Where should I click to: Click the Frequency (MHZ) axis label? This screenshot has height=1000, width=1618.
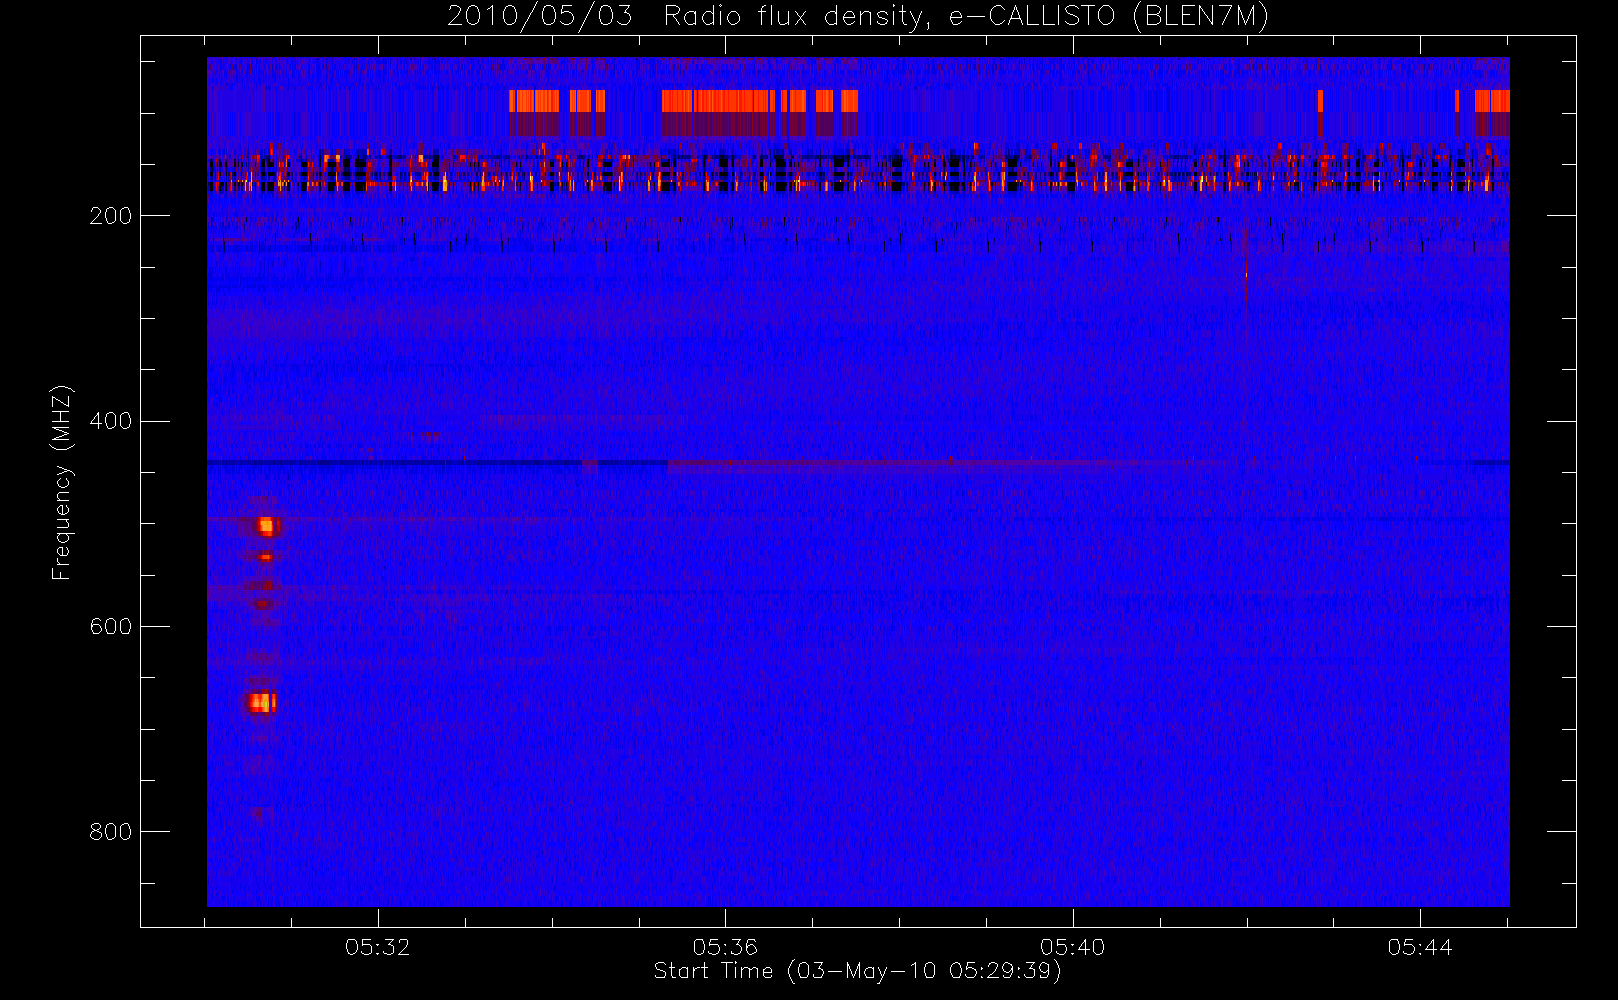tap(62, 482)
